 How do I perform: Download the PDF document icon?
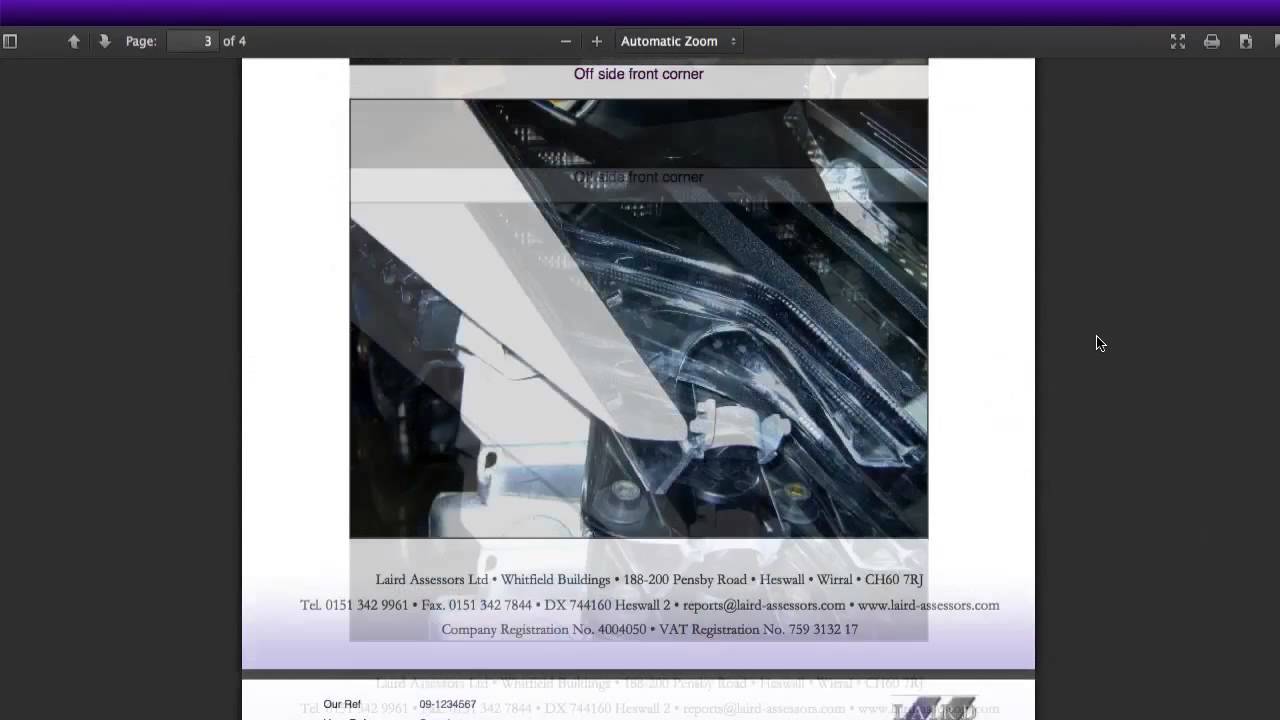[x=1246, y=41]
